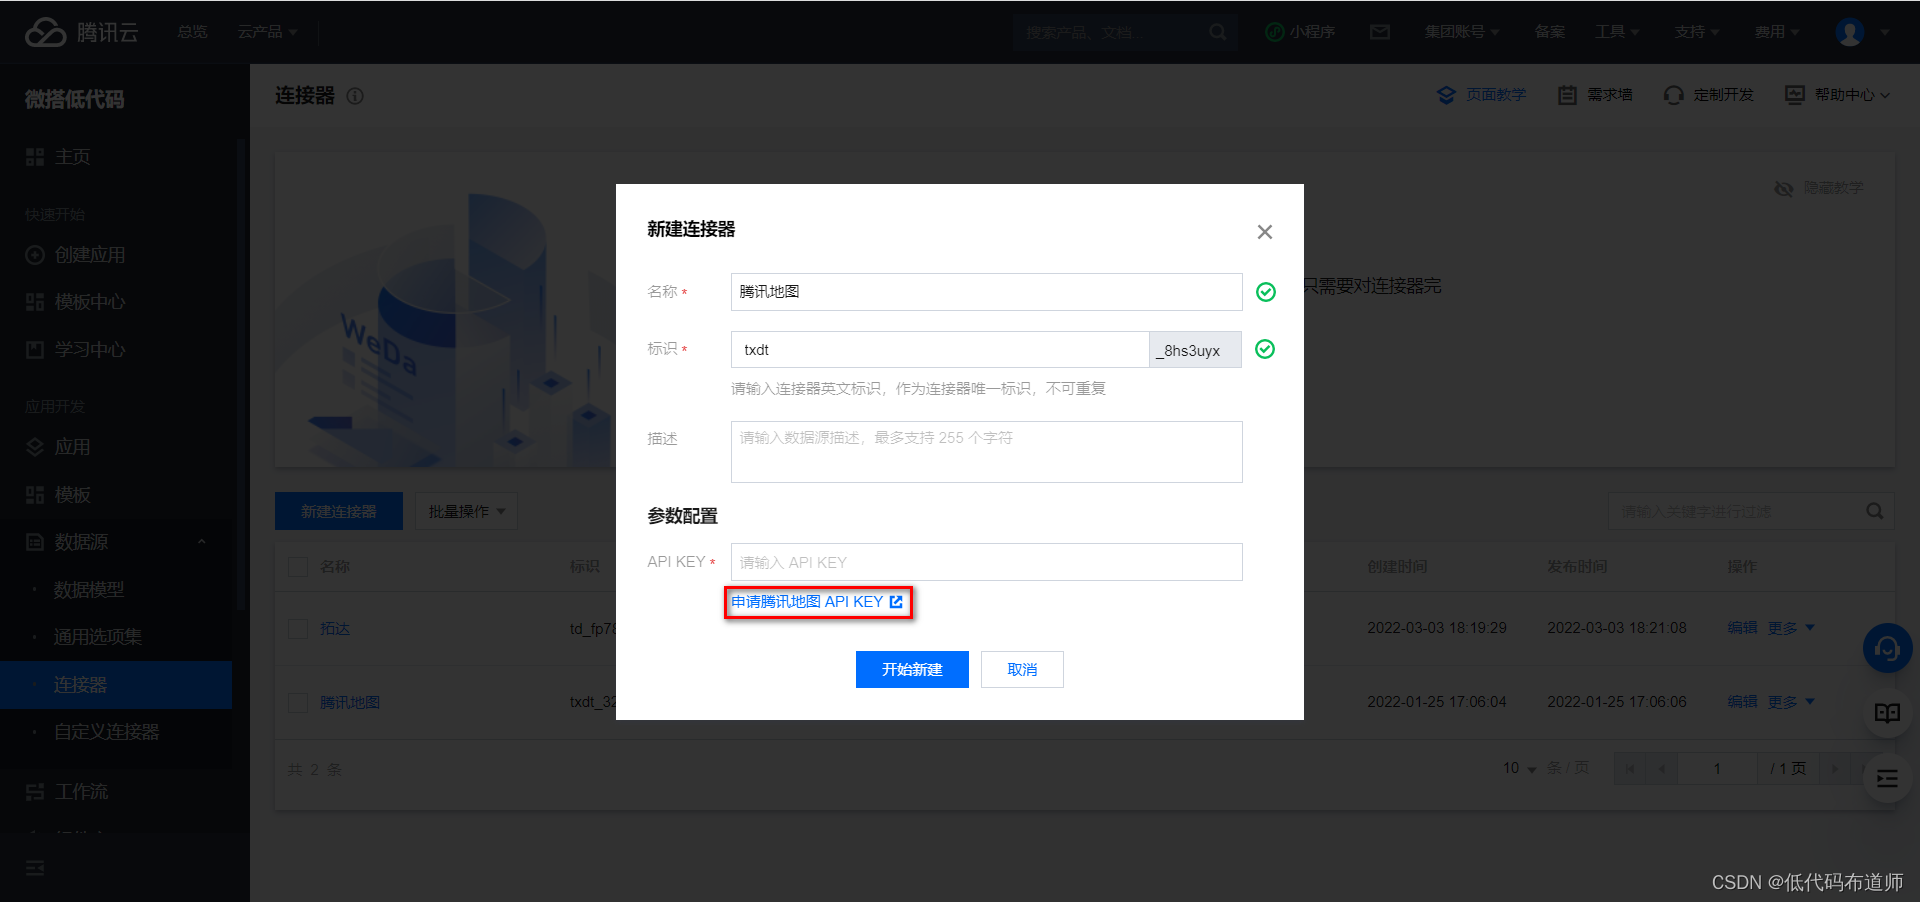Check the 拓达 row checkbox
This screenshot has height=902, width=1920.
pos(298,629)
